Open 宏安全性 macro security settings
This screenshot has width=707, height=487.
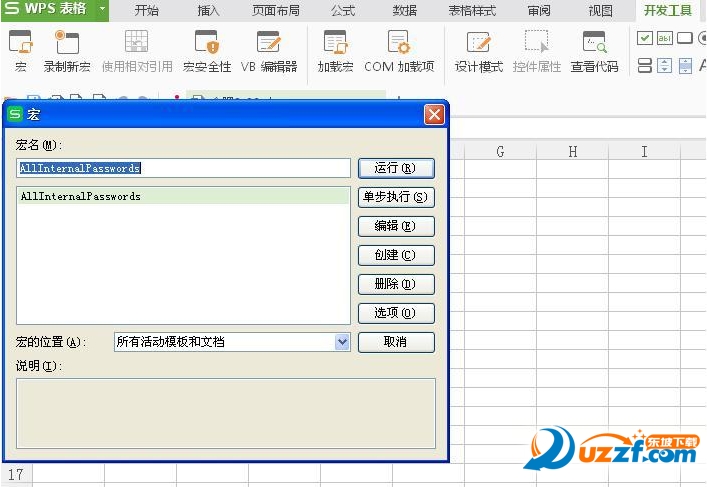tap(206, 50)
